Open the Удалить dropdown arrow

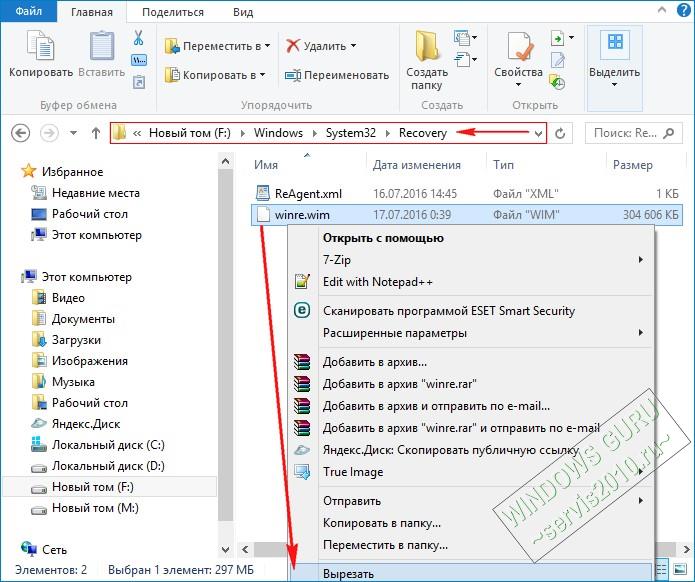click(x=353, y=46)
